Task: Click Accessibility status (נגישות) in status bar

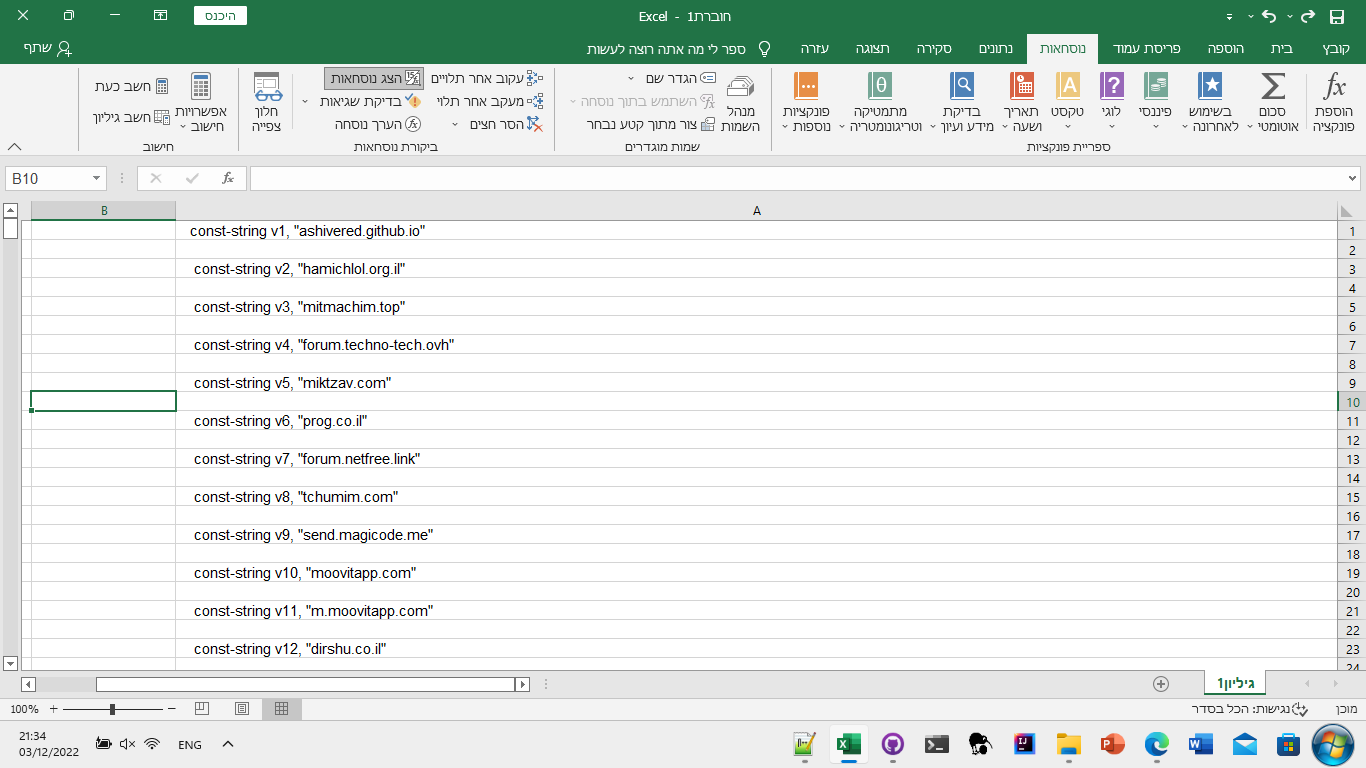Action: (1251, 709)
